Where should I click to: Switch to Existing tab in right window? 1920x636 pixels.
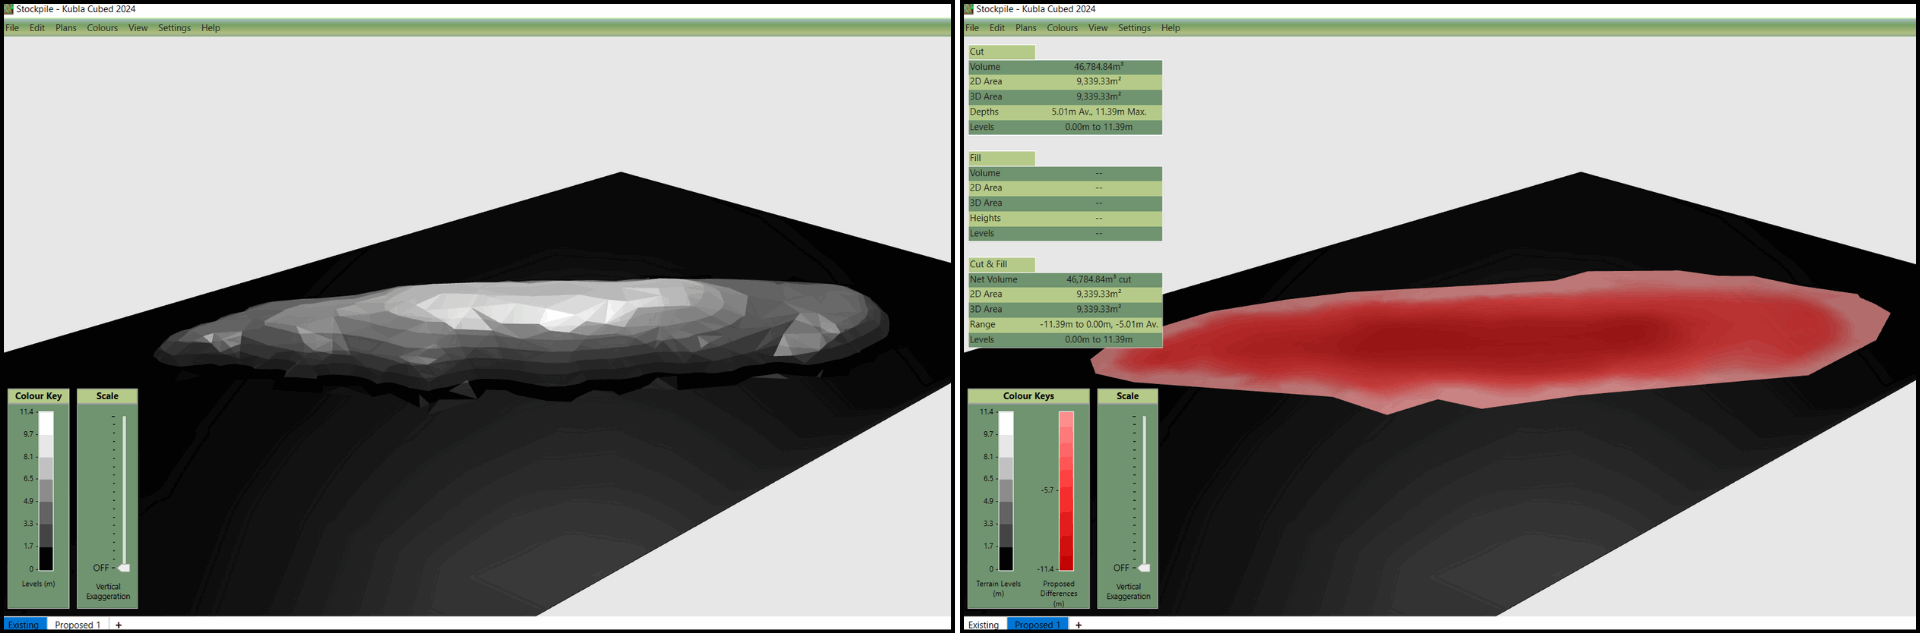point(983,625)
